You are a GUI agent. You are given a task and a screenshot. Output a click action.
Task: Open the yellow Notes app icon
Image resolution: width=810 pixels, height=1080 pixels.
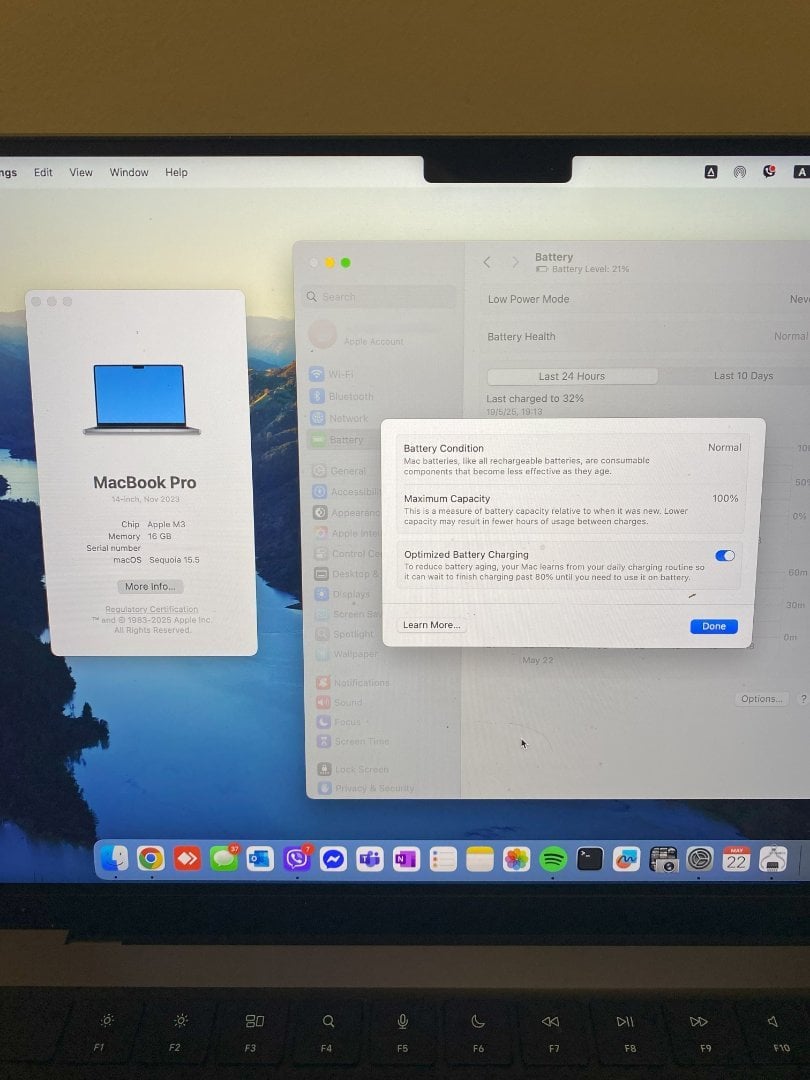point(479,859)
